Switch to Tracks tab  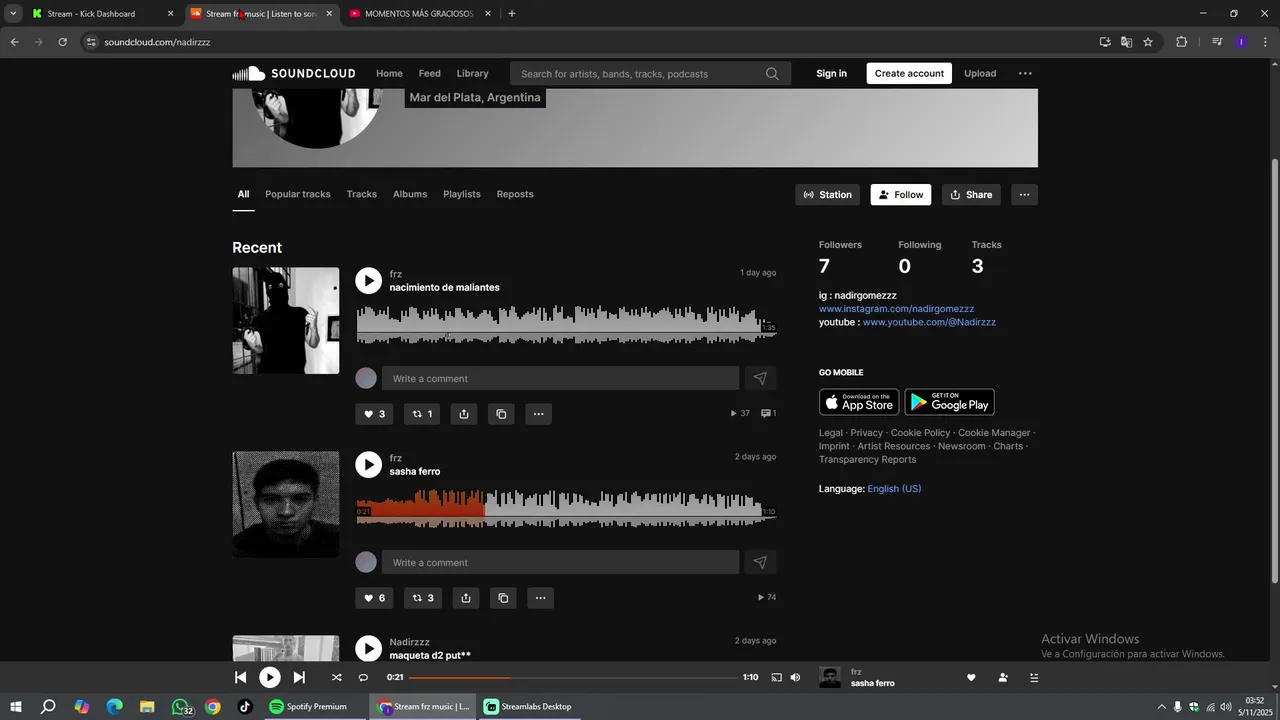(362, 194)
